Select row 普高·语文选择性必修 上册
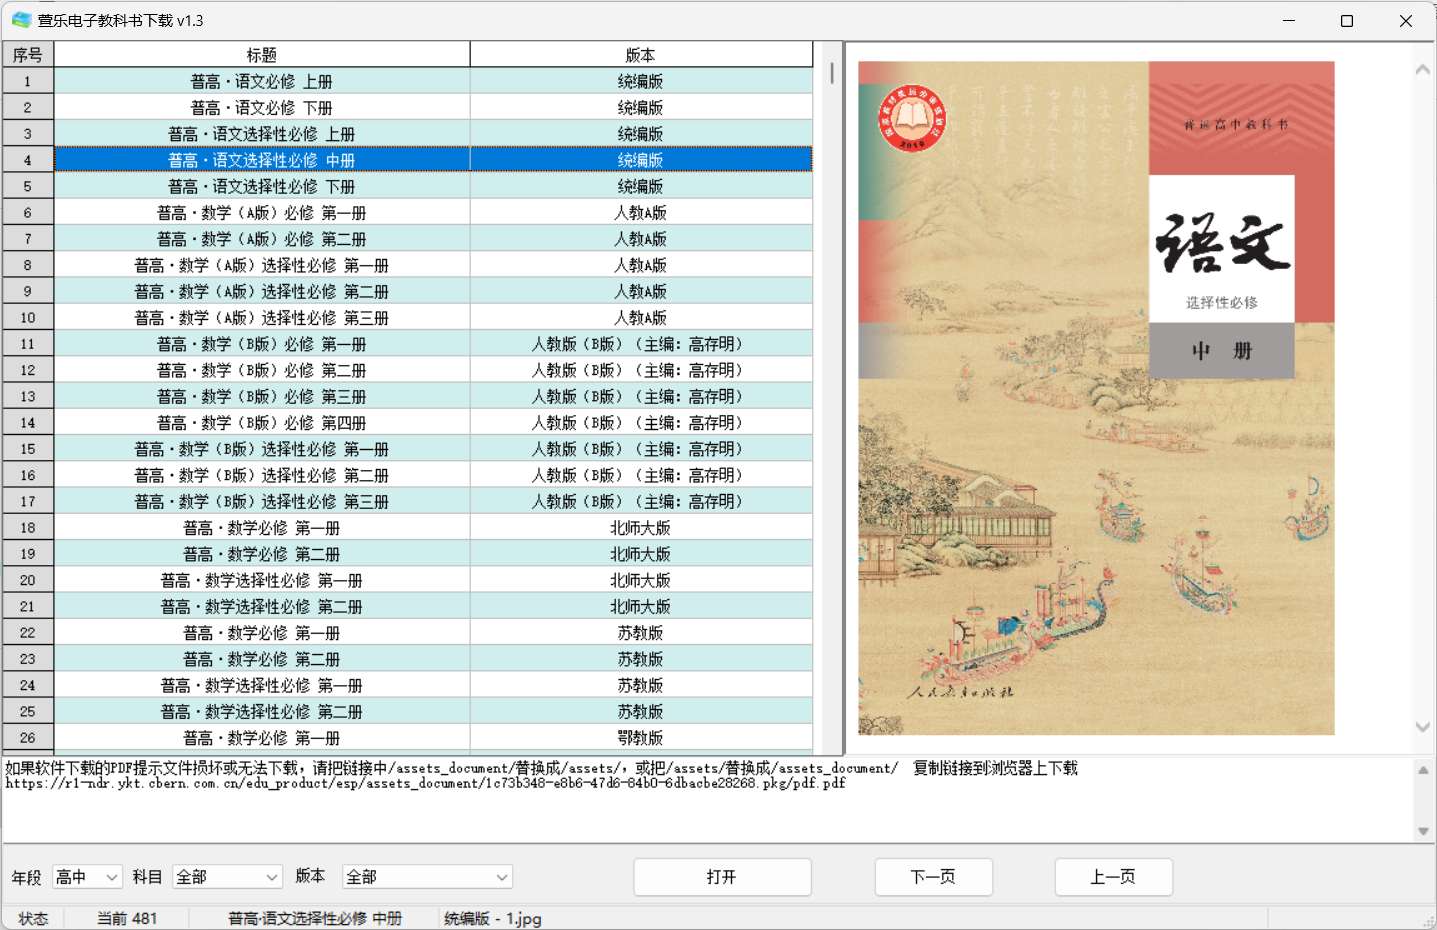The width and height of the screenshot is (1437, 930). point(433,134)
